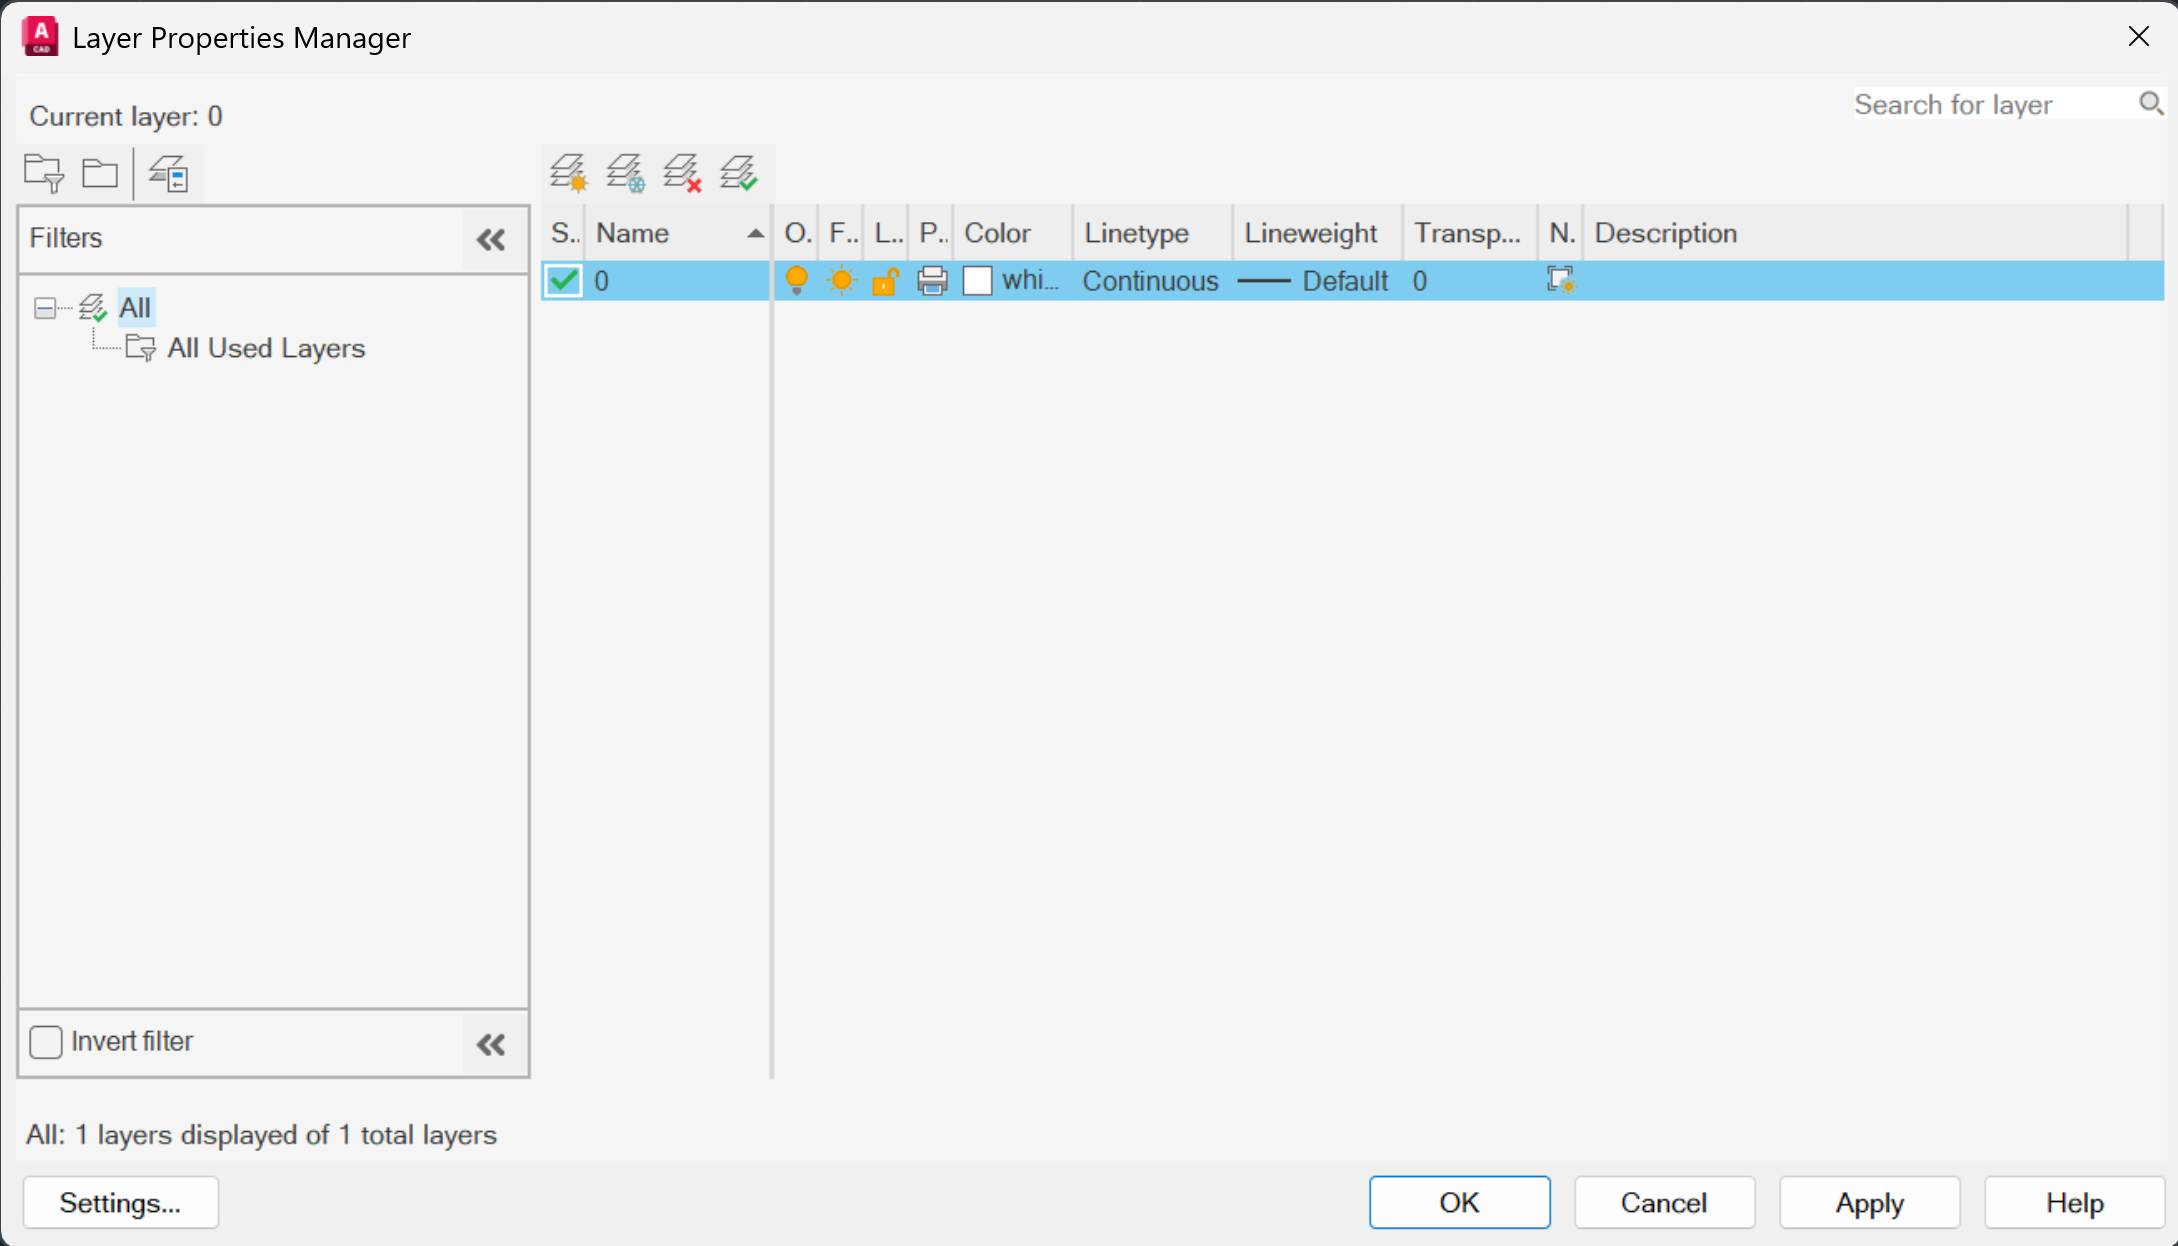The height and width of the screenshot is (1246, 2178).
Task: Click the Delete Layer icon
Action: pos(683,172)
